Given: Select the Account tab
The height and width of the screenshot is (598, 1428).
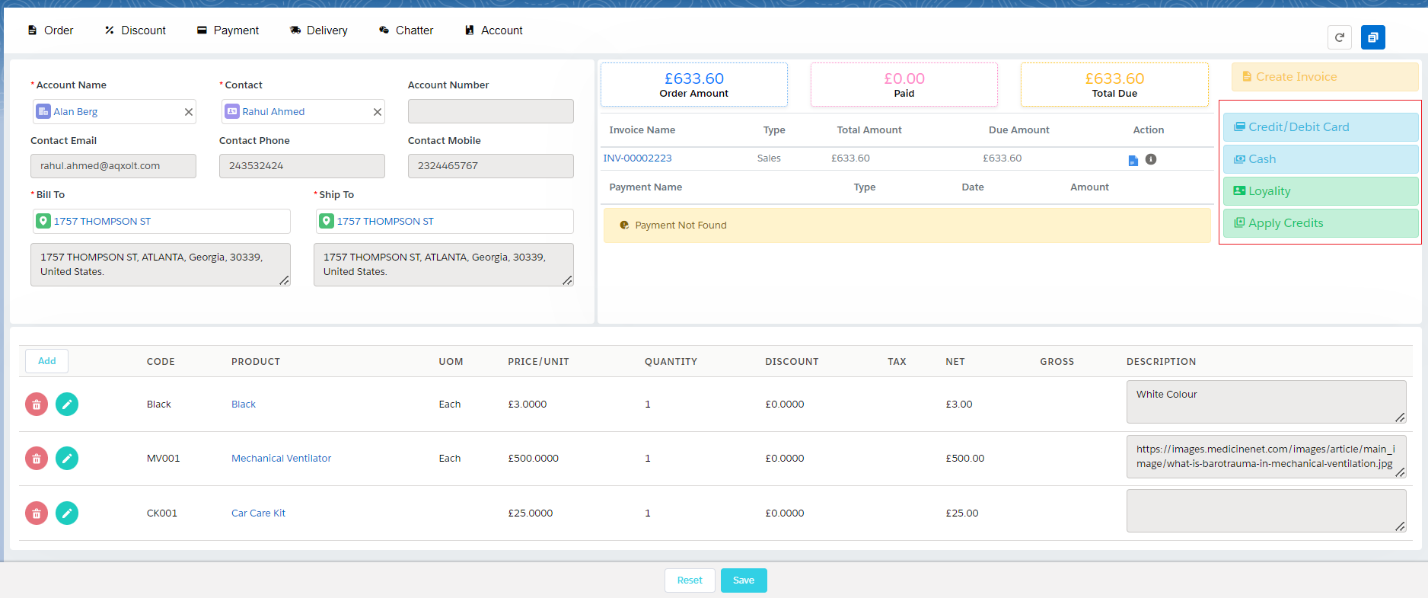Looking at the screenshot, I should pyautogui.click(x=494, y=30).
